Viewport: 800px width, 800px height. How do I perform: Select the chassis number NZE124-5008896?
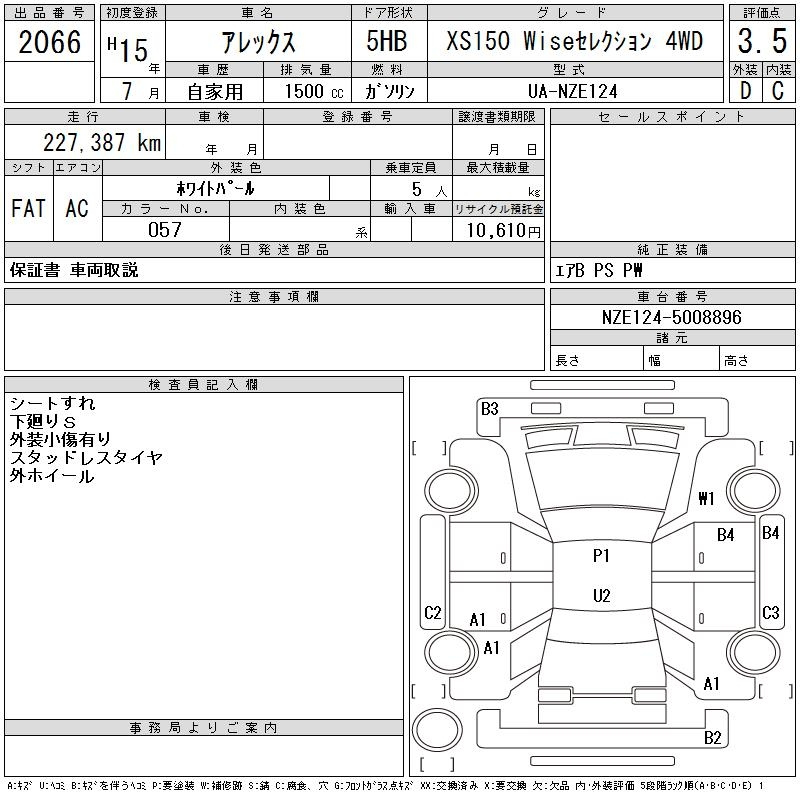point(672,317)
